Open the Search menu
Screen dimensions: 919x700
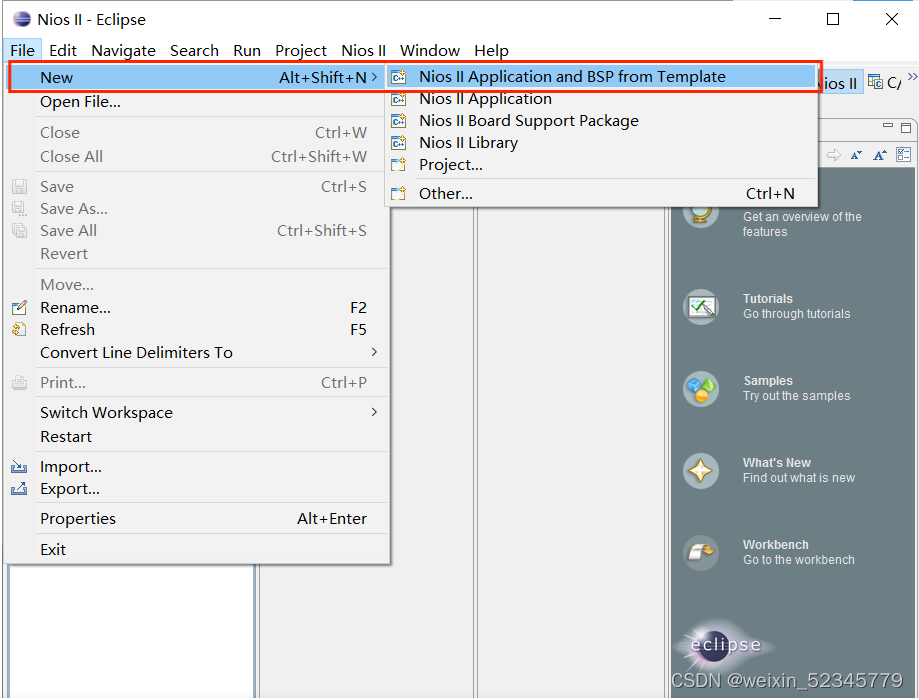pyautogui.click(x=194, y=50)
